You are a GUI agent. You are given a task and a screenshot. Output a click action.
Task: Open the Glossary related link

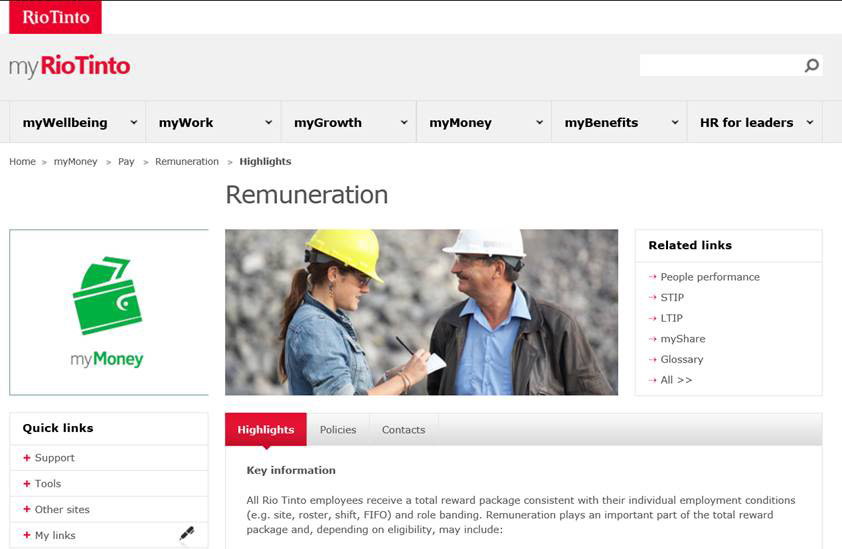tap(681, 359)
